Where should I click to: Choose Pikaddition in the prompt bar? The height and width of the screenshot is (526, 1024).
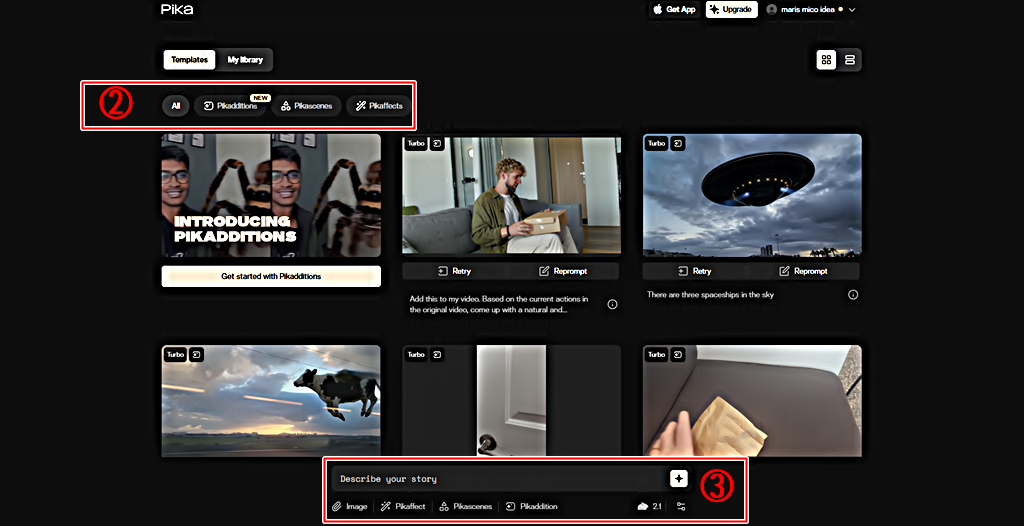coord(532,506)
